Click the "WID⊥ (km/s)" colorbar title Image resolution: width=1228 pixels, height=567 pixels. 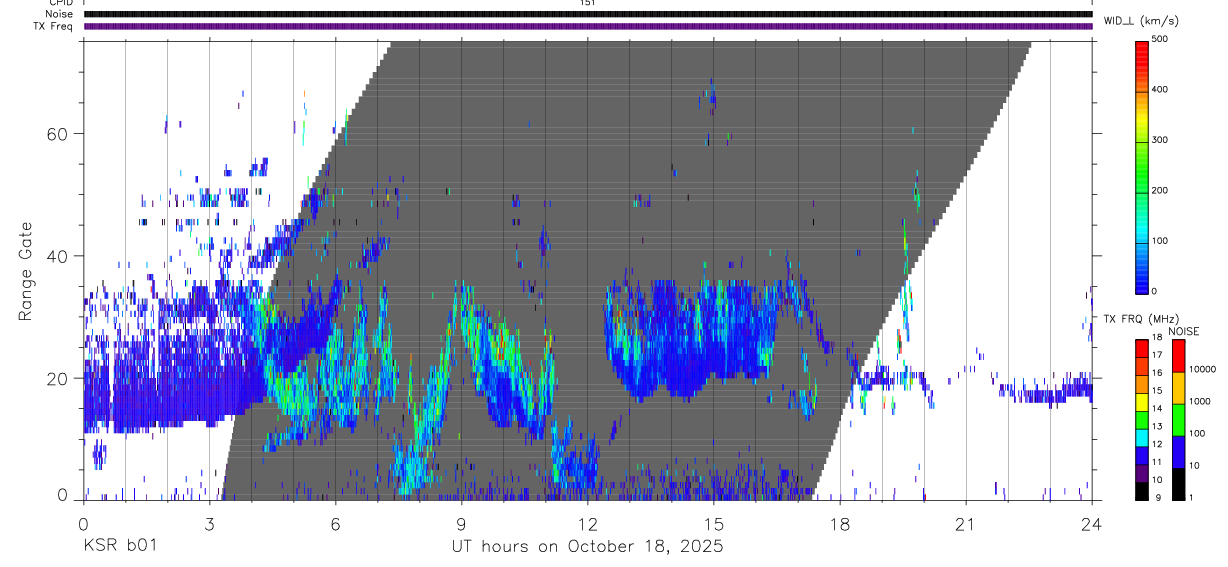click(x=1142, y=20)
